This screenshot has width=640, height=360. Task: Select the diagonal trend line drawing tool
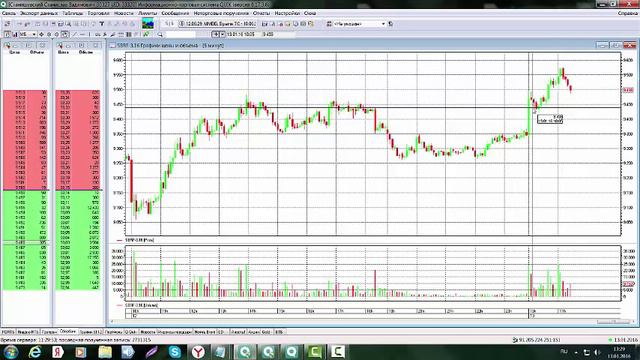(x=74, y=35)
